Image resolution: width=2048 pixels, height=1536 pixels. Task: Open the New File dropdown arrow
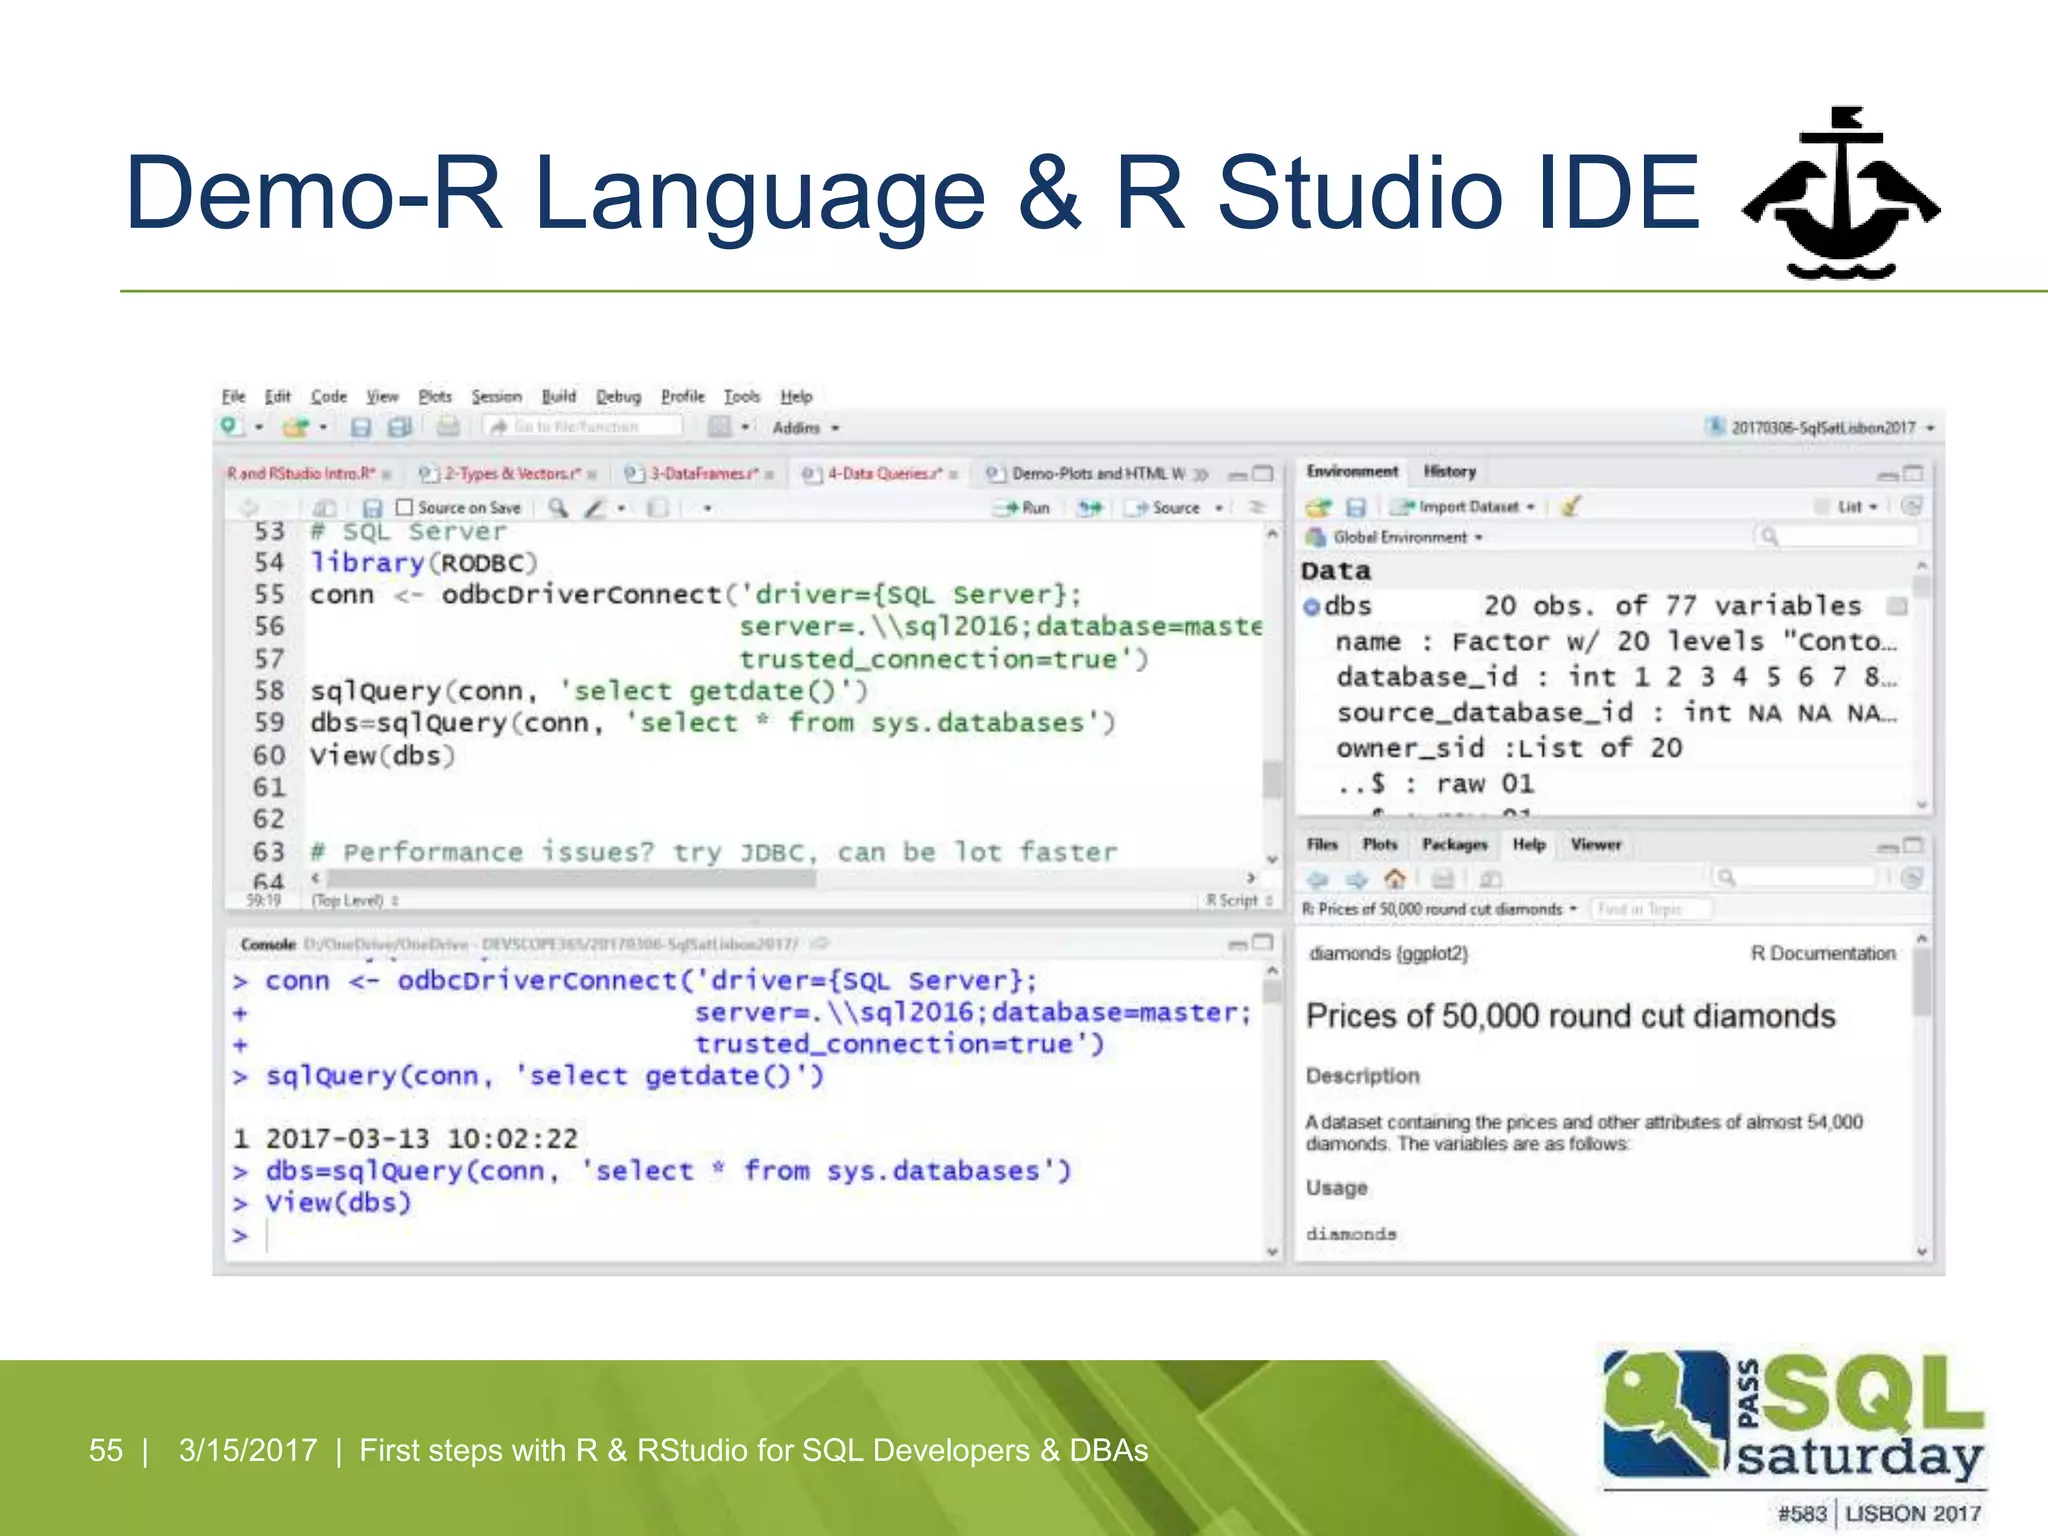[x=259, y=427]
